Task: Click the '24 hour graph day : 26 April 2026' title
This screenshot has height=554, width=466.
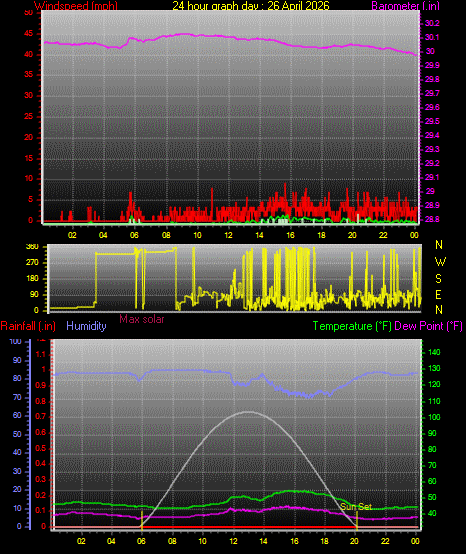Action: tap(251, 6)
